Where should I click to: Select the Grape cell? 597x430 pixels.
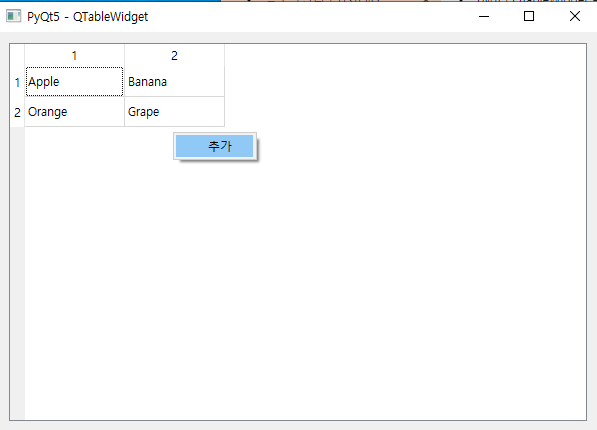(174, 112)
